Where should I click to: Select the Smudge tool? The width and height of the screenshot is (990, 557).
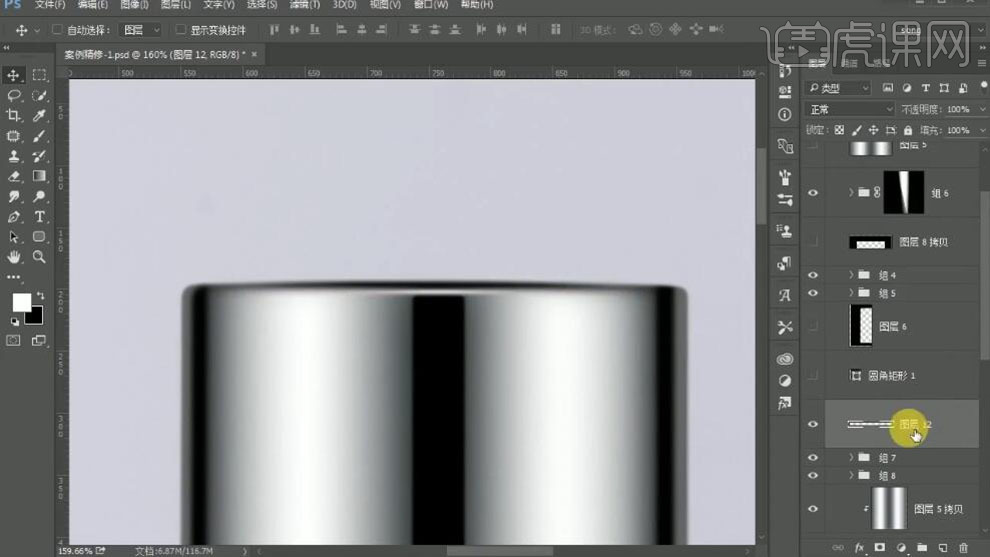click(13, 196)
